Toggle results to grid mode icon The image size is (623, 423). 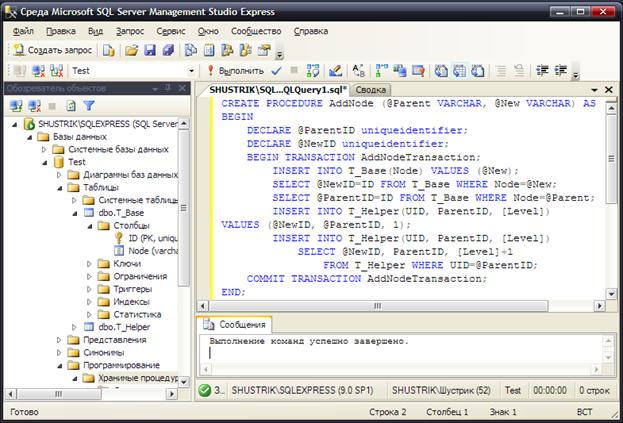(460, 71)
